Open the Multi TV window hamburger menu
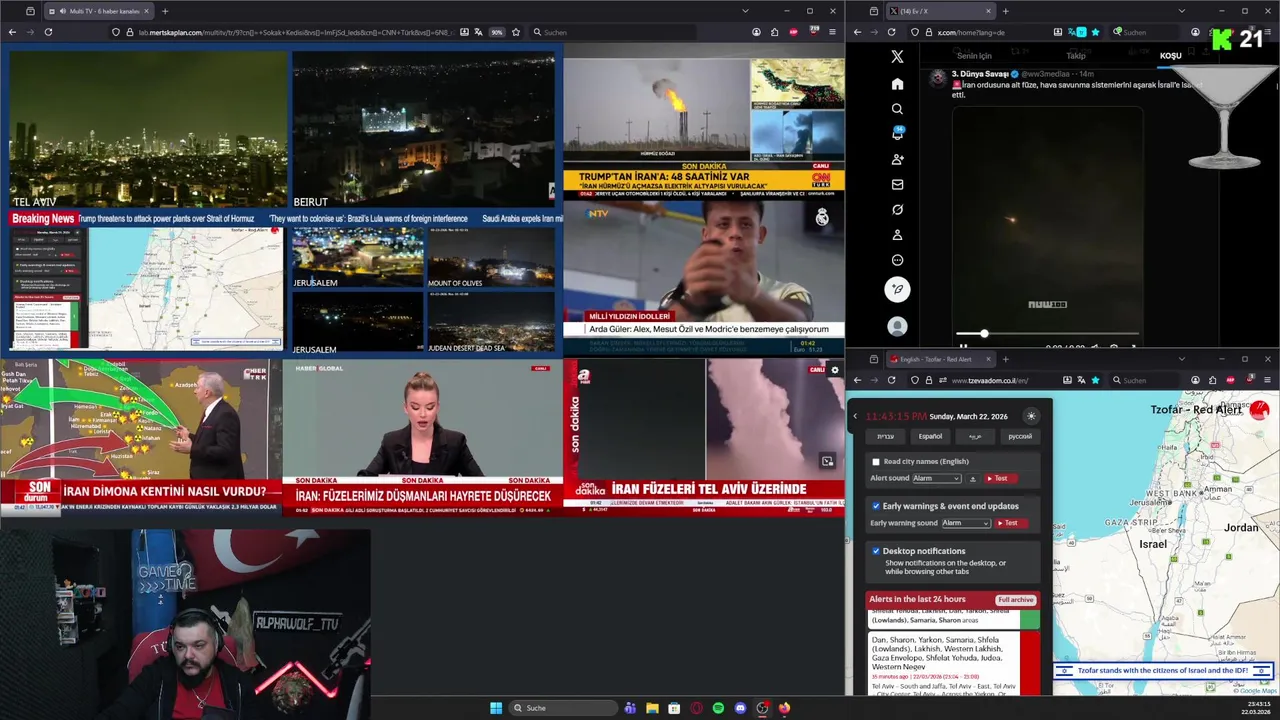The height and width of the screenshot is (720, 1280). pyautogui.click(x=832, y=32)
